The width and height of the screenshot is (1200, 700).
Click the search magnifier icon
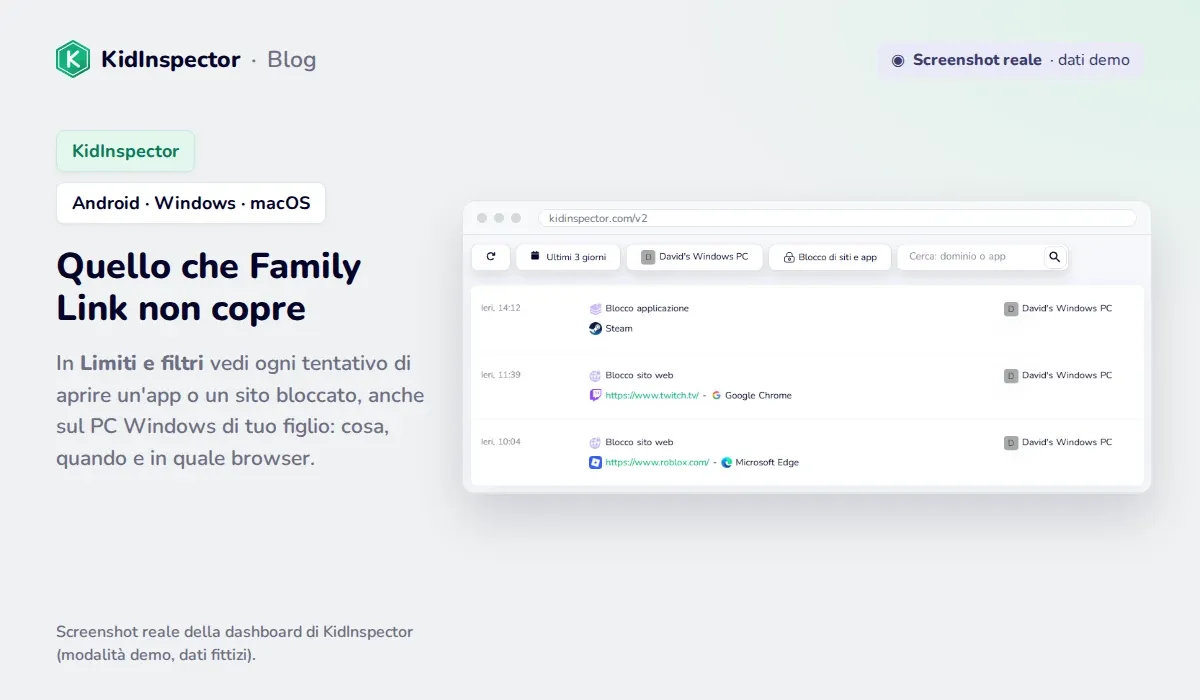[x=1054, y=257]
